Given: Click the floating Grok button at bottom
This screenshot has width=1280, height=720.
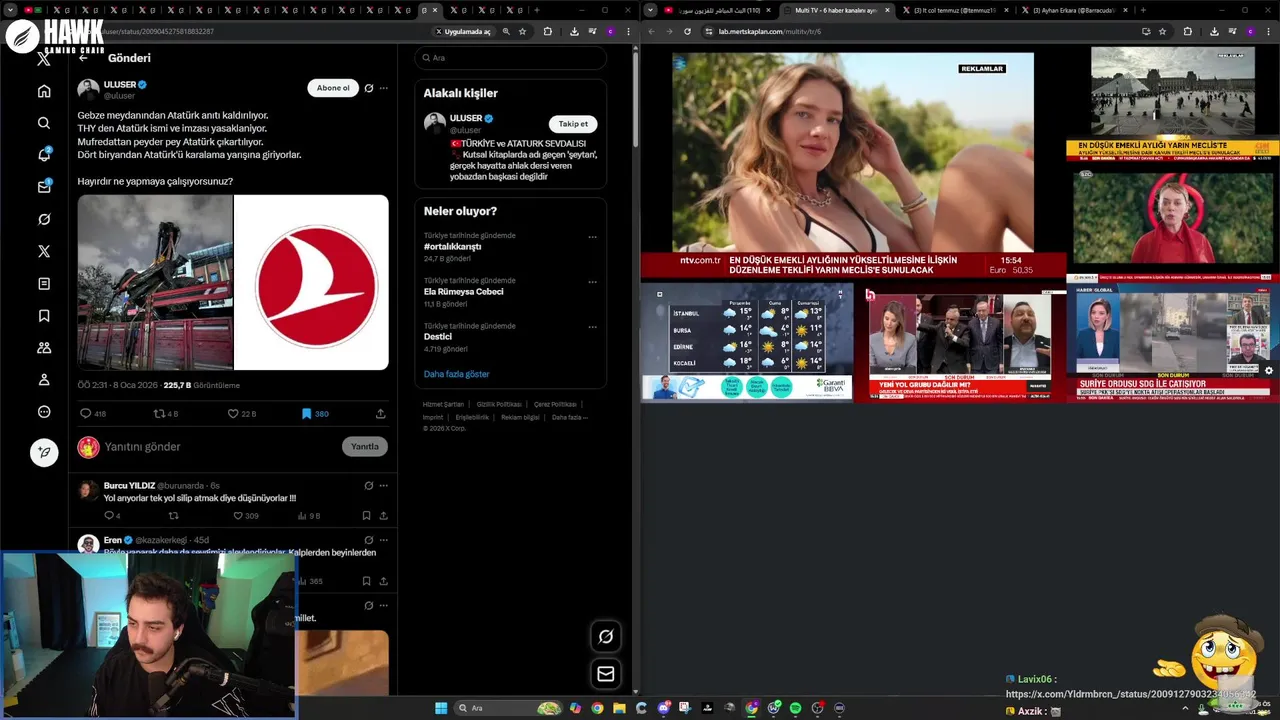Looking at the screenshot, I should (x=605, y=636).
